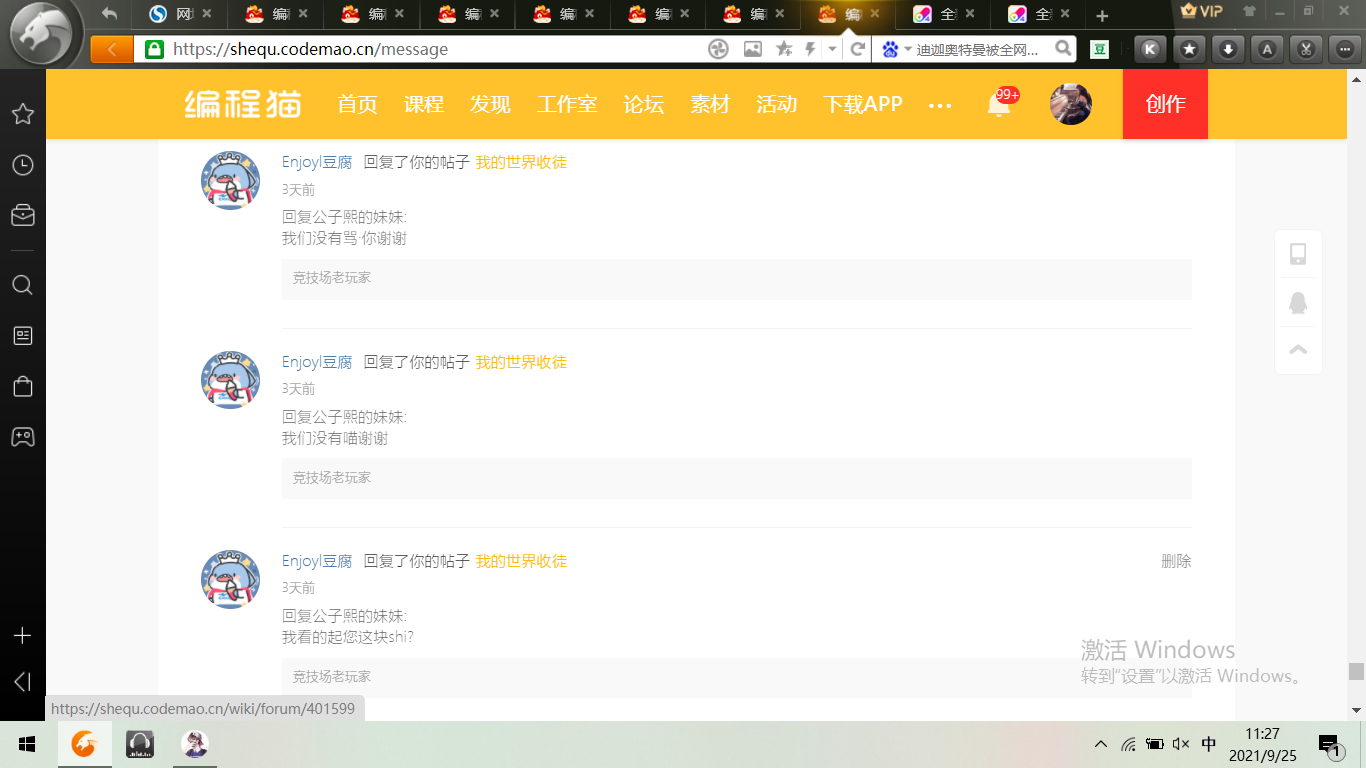Image resolution: width=1366 pixels, height=768 pixels.
Task: Open 我的世界收徒 link beside 删除
Action: tap(521, 561)
